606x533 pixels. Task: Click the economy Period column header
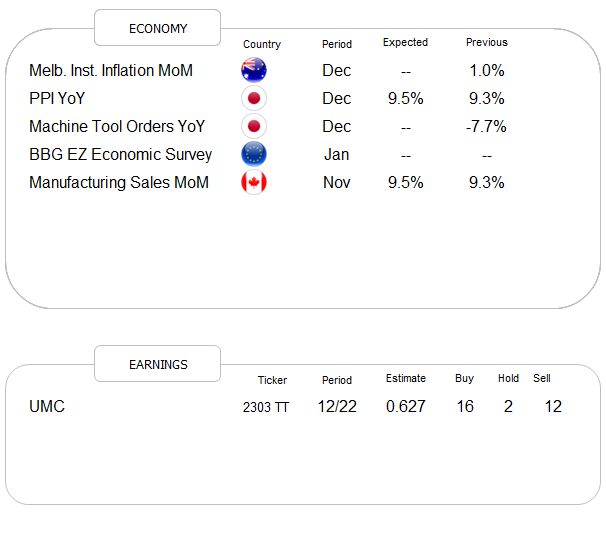(337, 44)
